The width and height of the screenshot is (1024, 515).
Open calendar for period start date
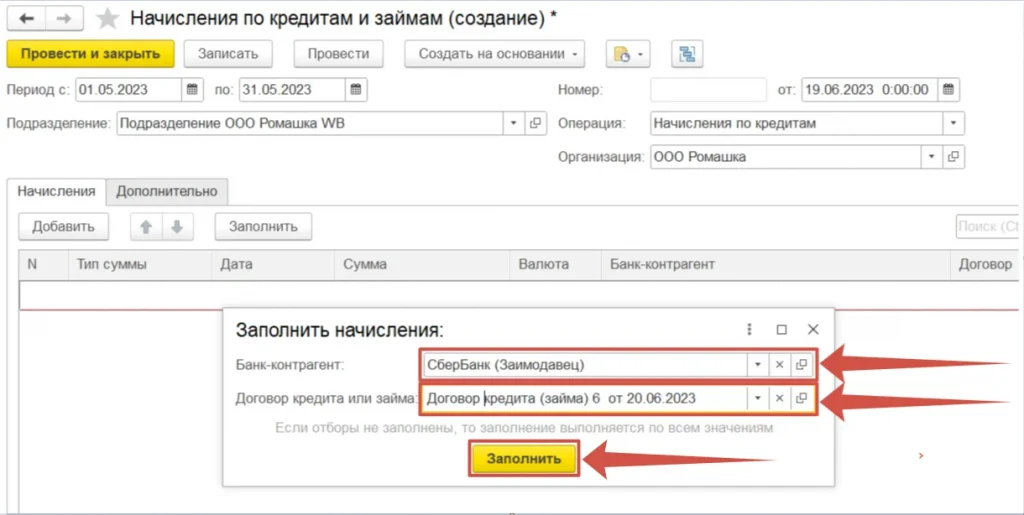point(192,90)
